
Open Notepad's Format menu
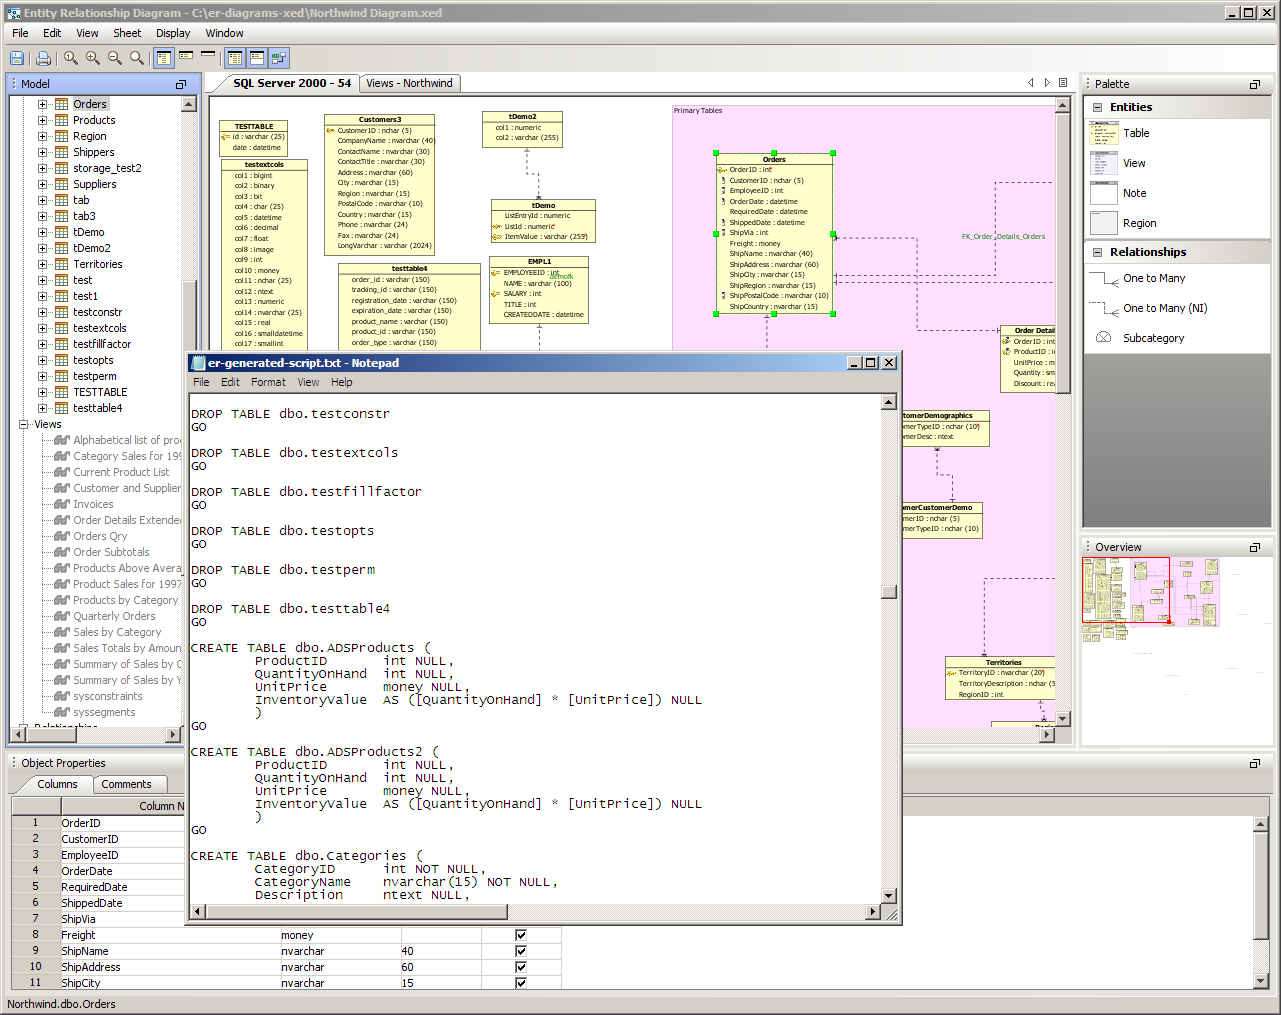268,382
